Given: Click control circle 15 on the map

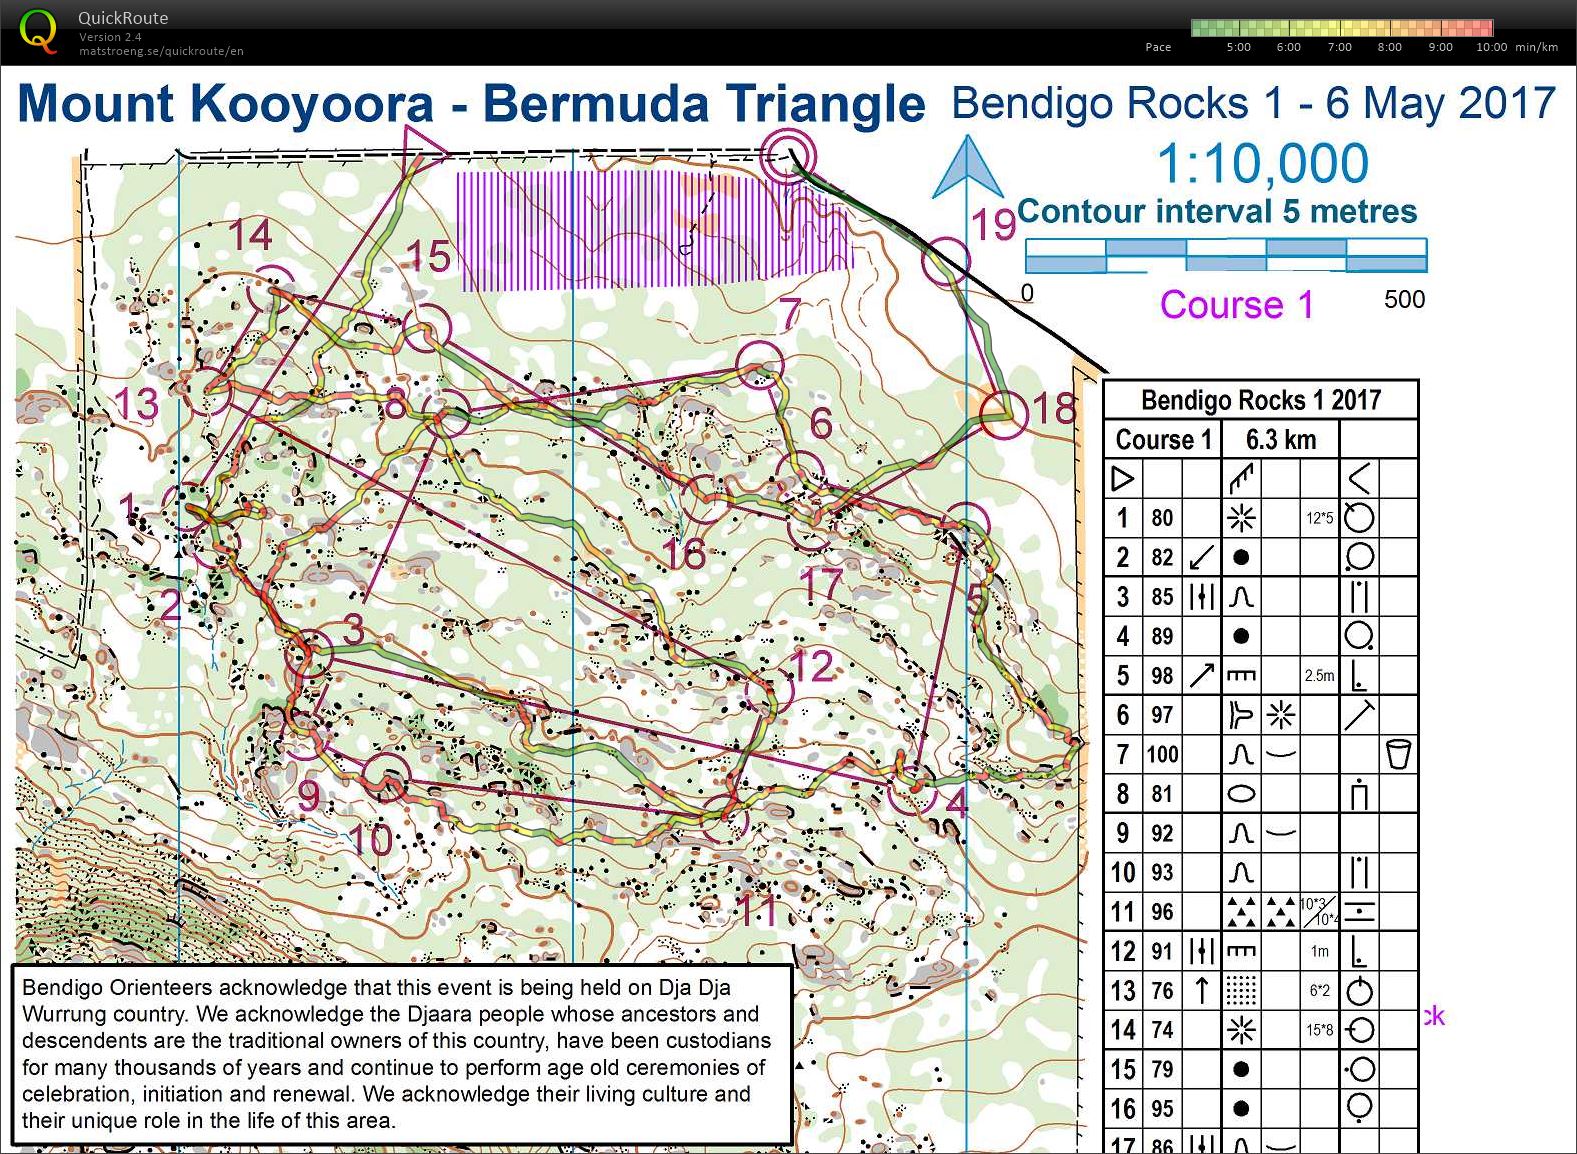Looking at the screenshot, I should (x=428, y=327).
